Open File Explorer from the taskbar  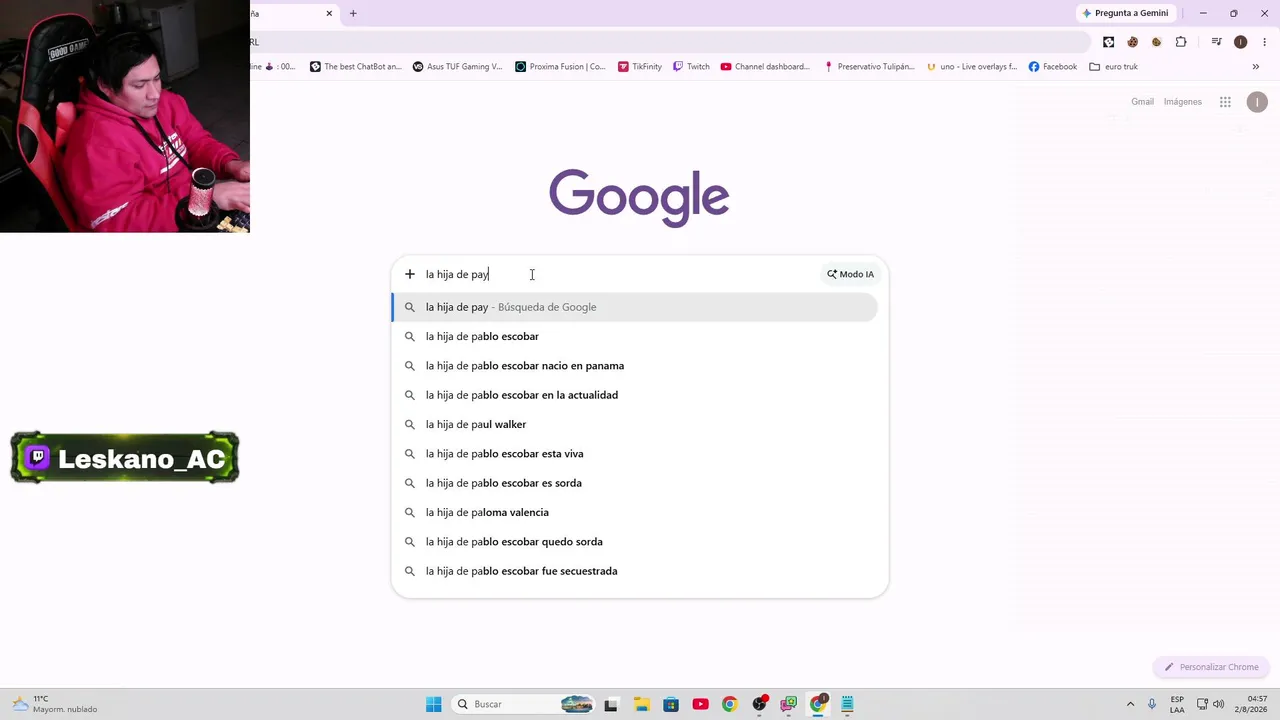pos(641,704)
